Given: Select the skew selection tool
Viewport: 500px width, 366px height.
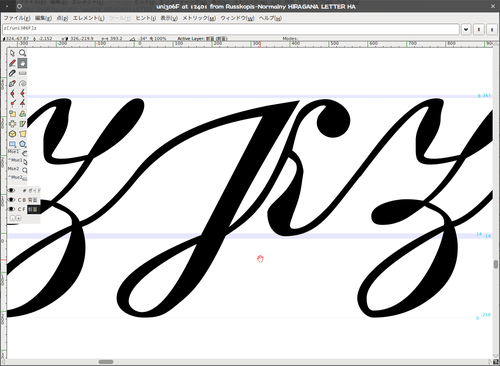Looking at the screenshot, I should click(22, 124).
